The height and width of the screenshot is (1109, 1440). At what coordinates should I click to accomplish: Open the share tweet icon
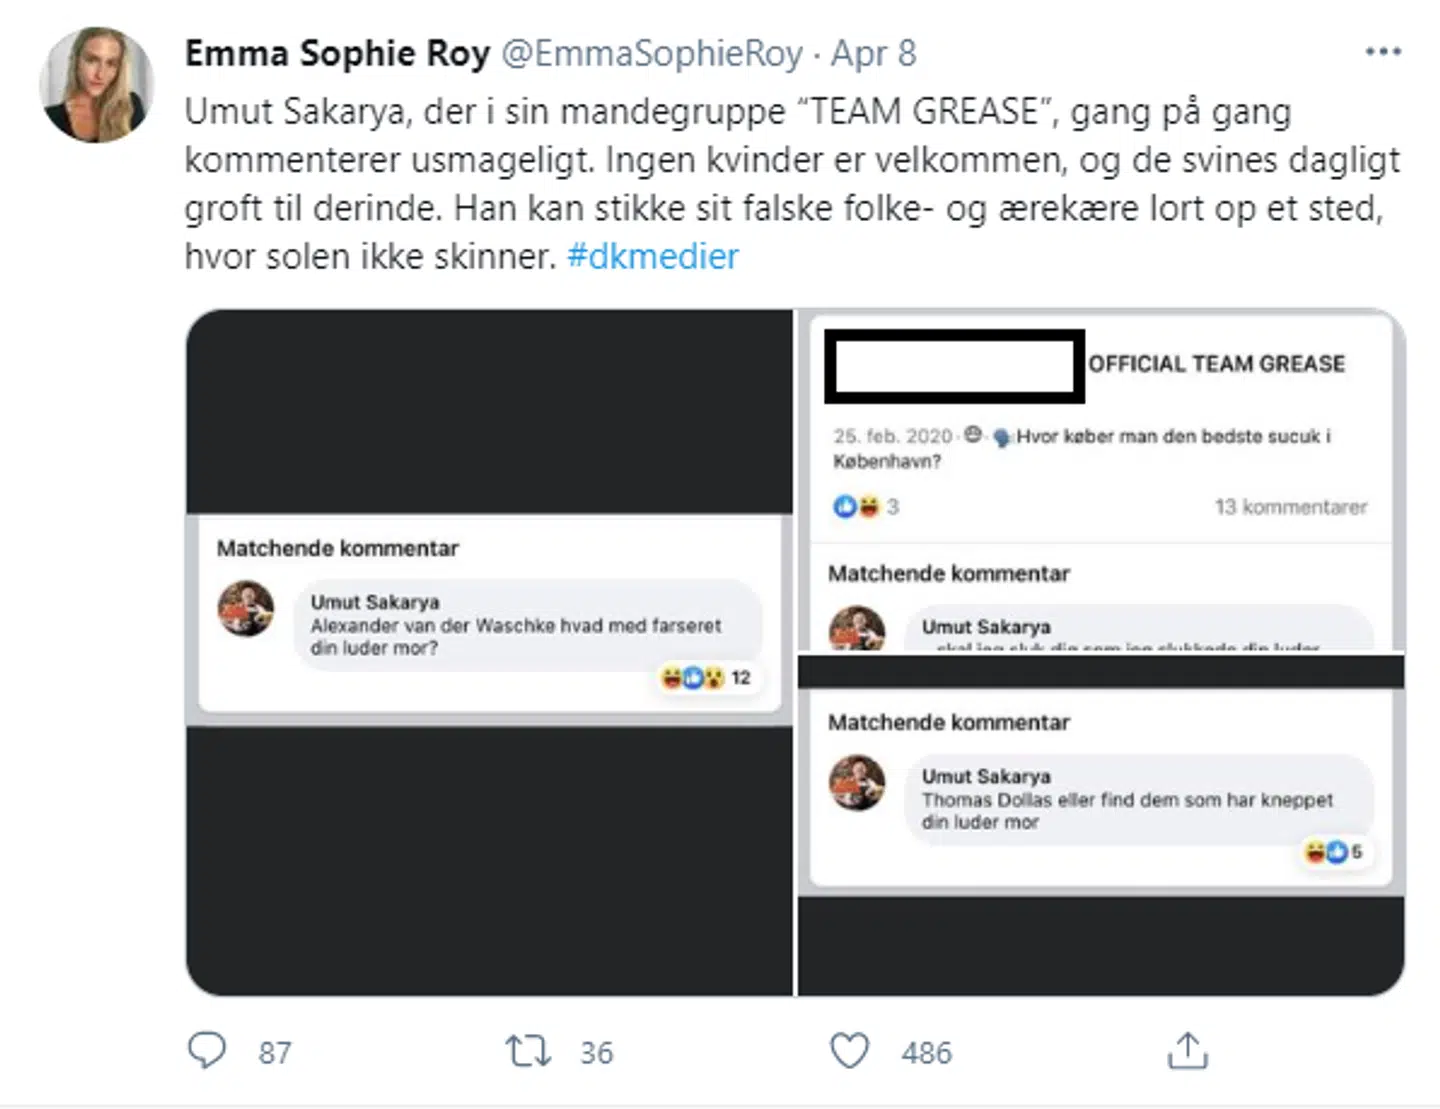tap(1187, 1051)
